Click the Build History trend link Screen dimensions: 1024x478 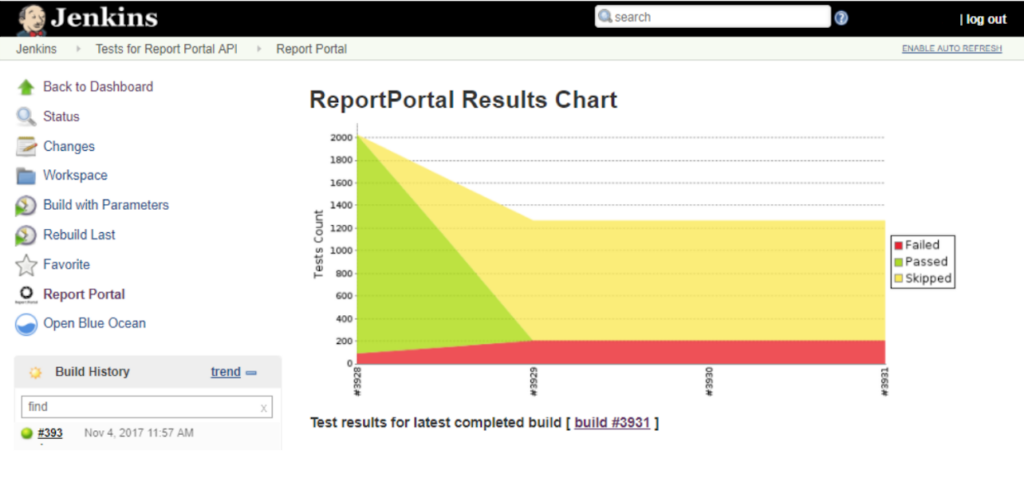coord(225,372)
